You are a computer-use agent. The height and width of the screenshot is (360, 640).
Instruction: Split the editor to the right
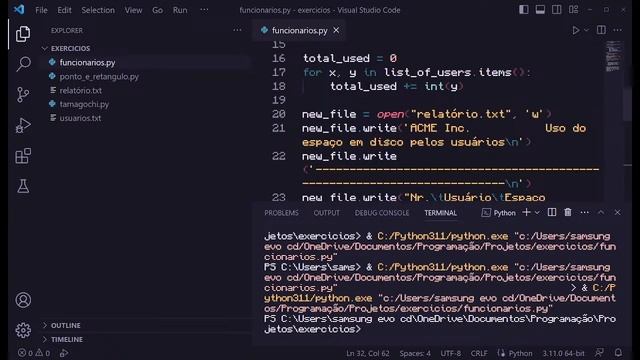601,30
